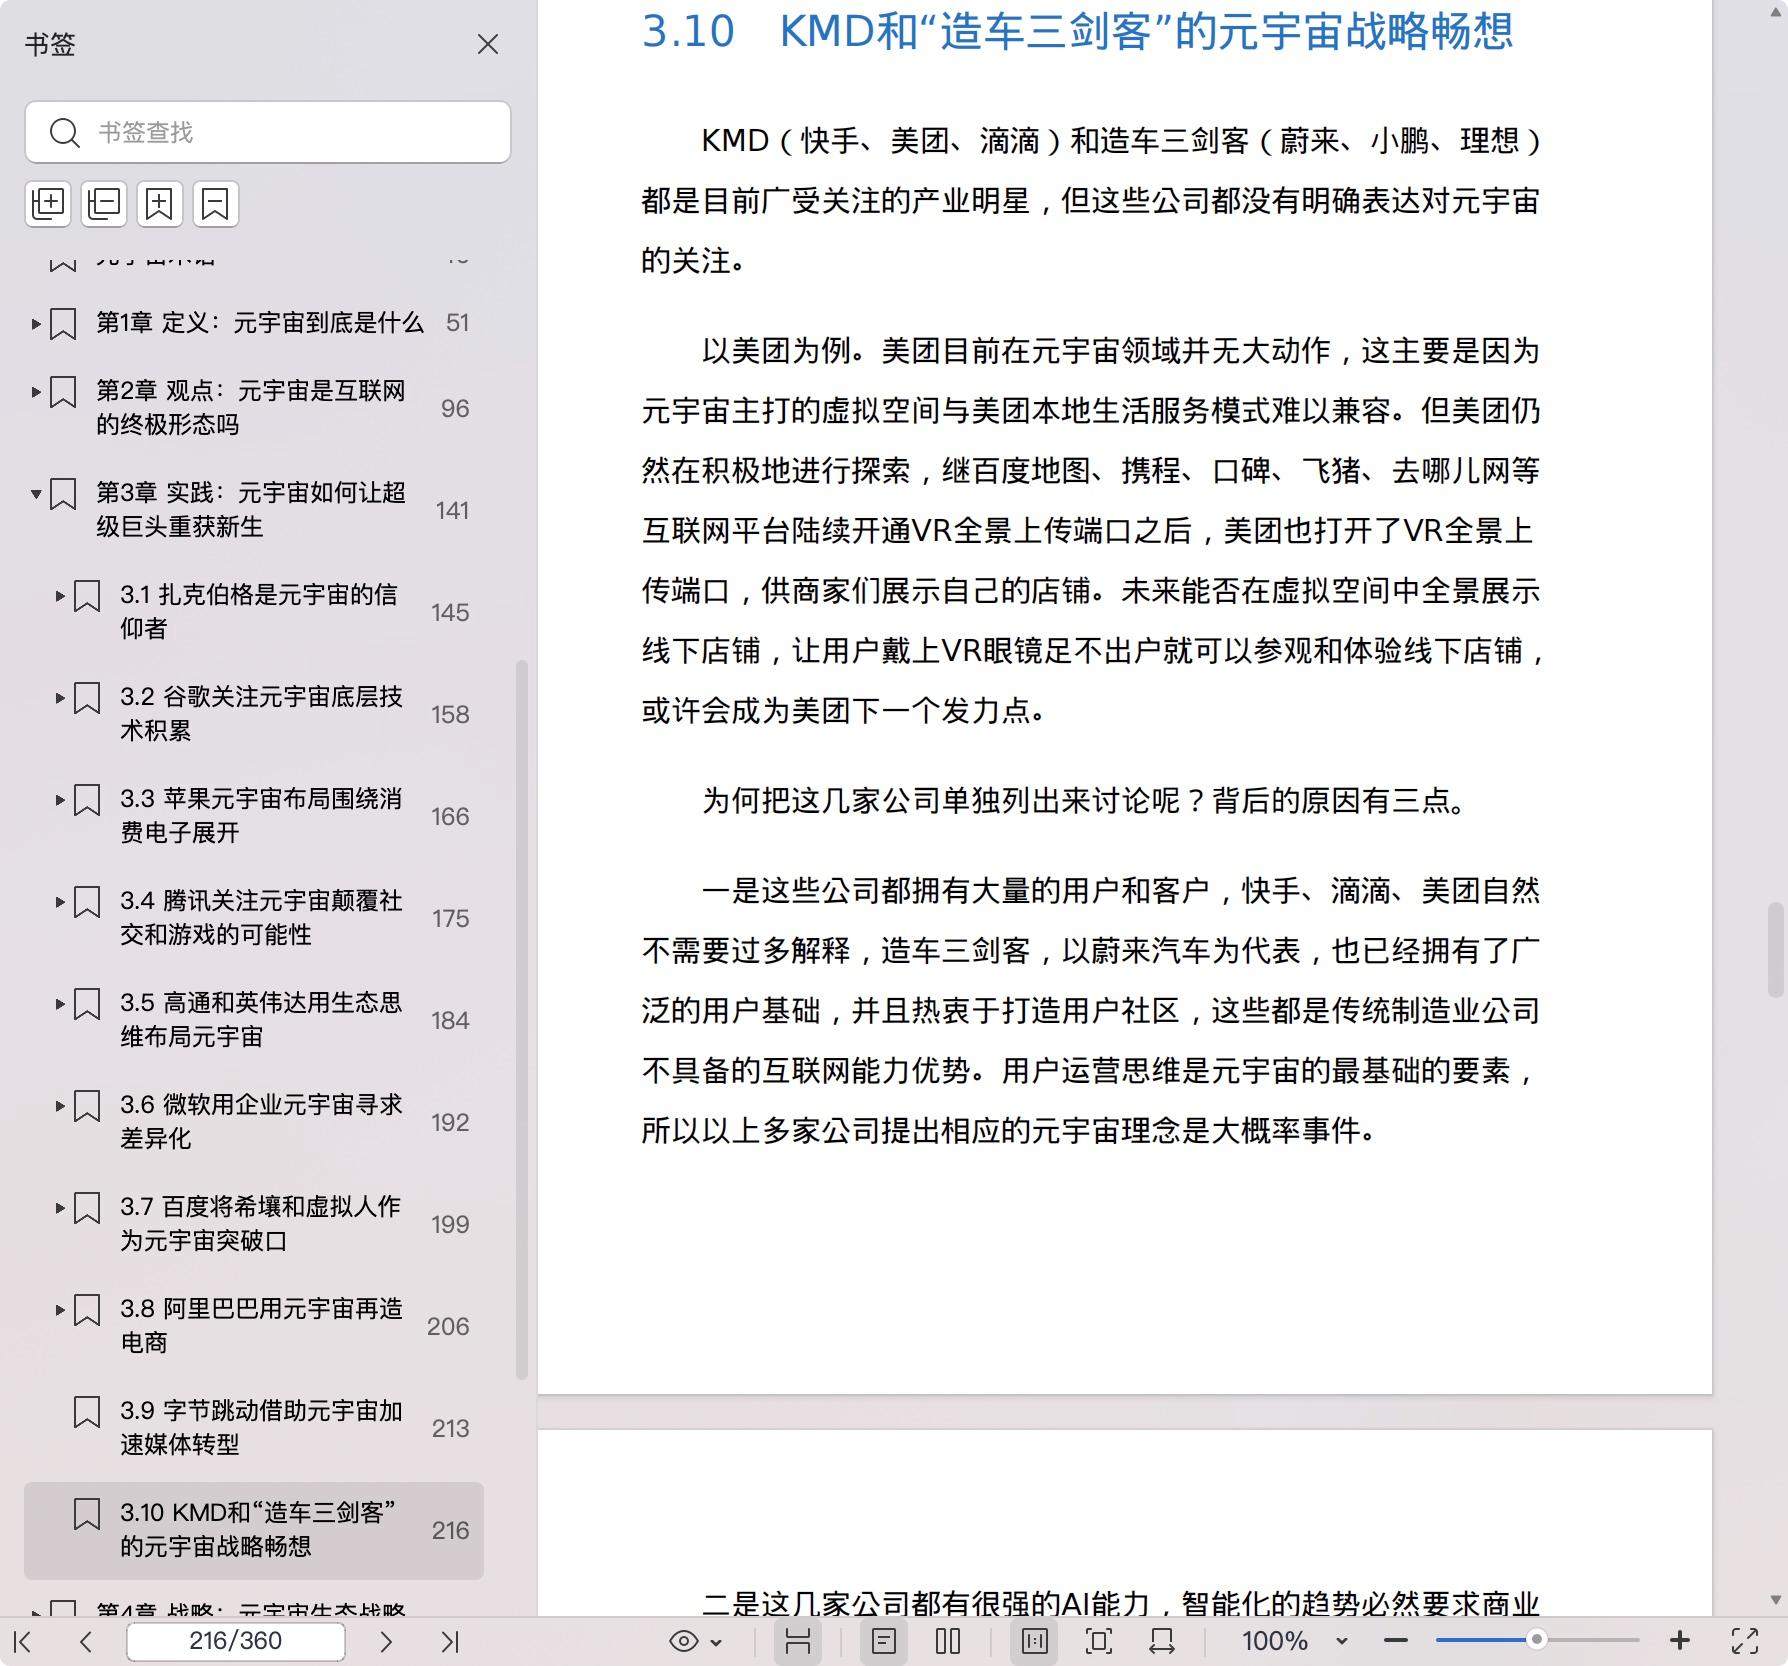Open eye mode dropdown arrow

(x=716, y=1642)
